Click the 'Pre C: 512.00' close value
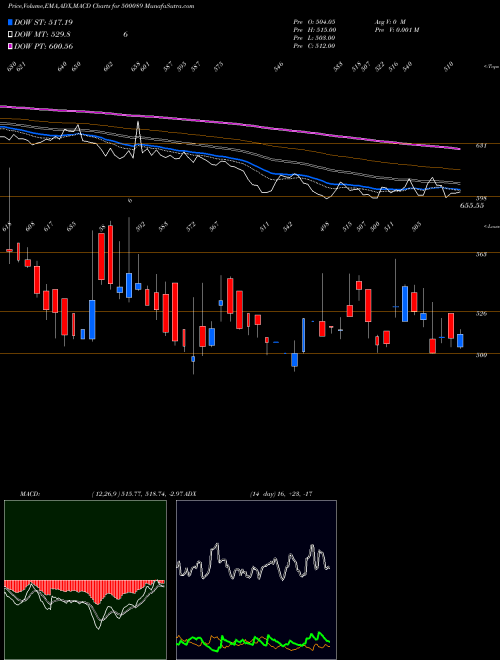Screen dimensions: 500x660 [314, 46]
